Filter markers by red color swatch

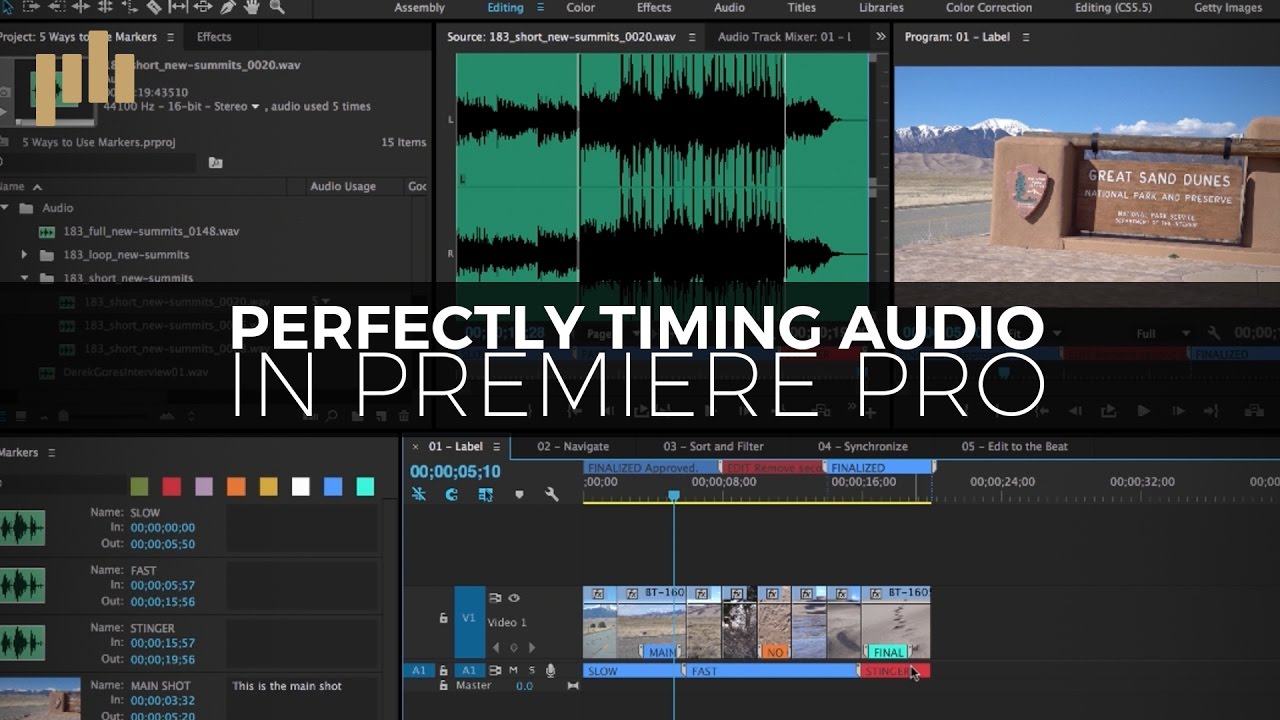[x=171, y=487]
